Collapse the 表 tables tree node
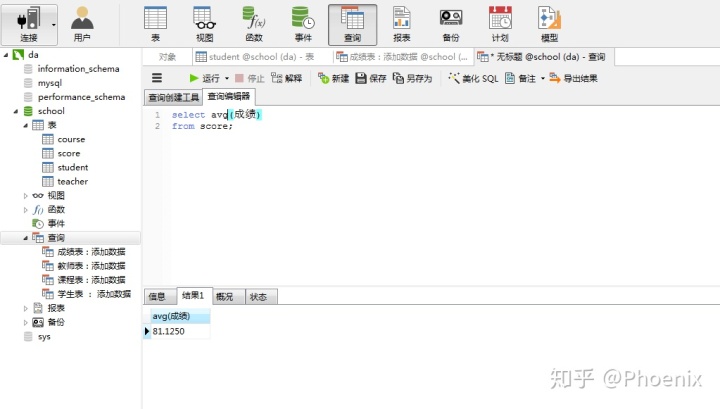 pyautogui.click(x=26, y=125)
